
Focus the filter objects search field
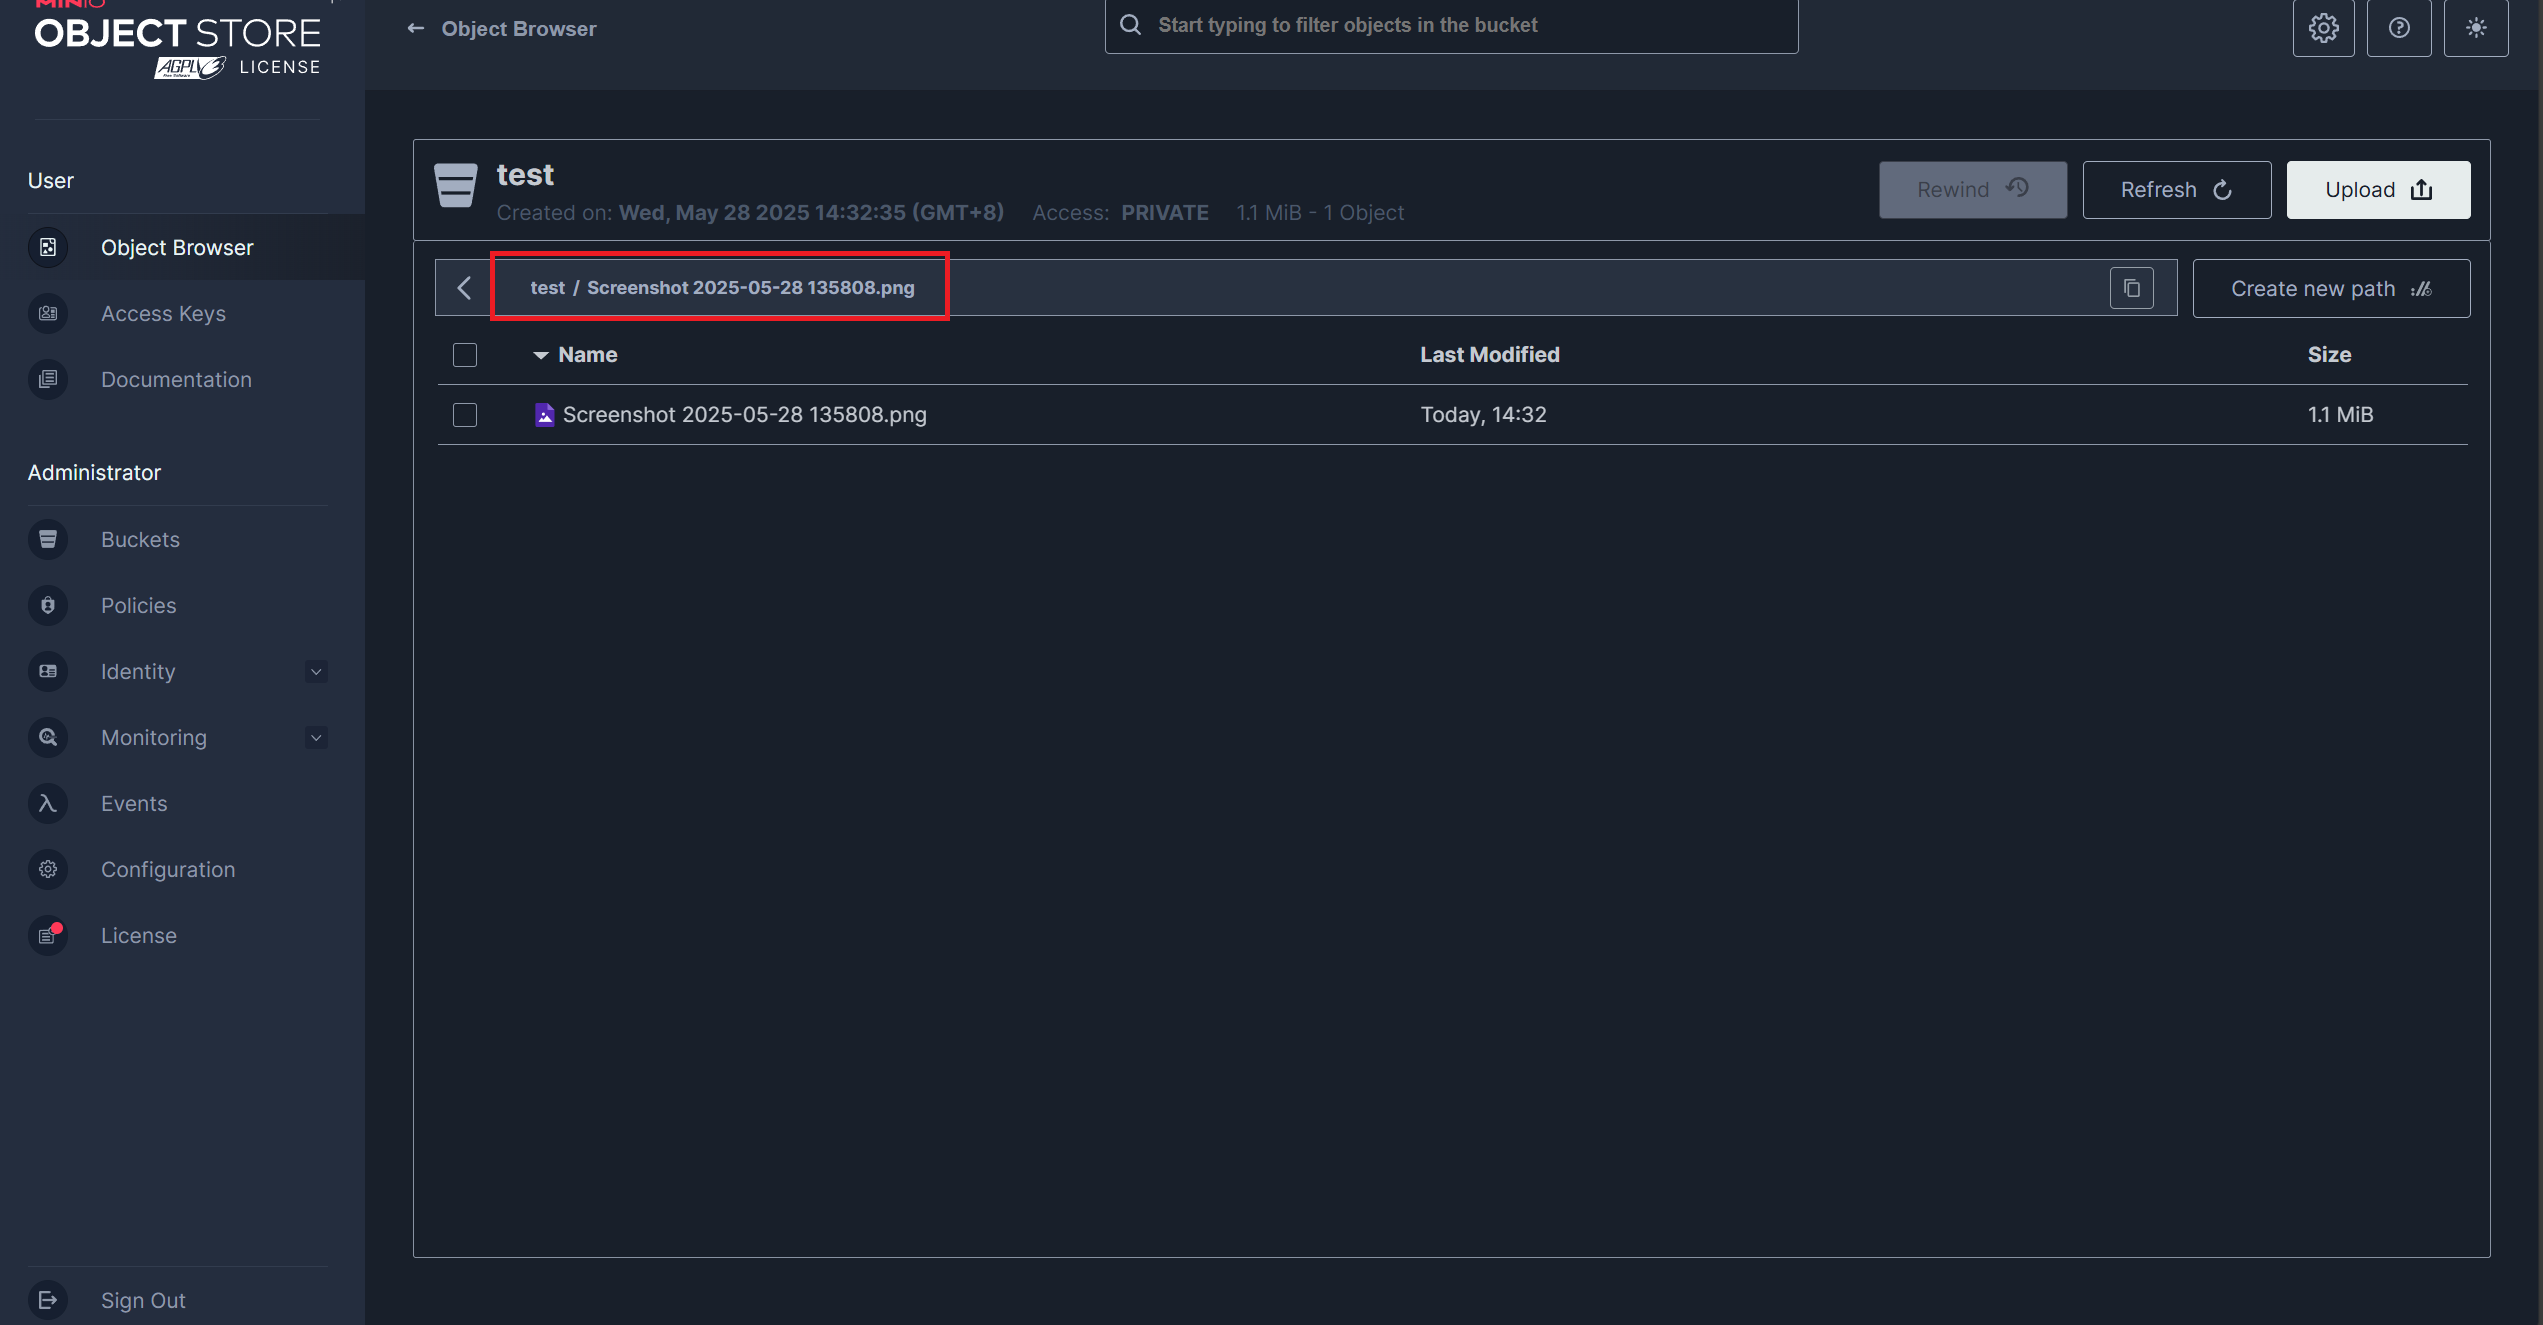click(x=1451, y=25)
